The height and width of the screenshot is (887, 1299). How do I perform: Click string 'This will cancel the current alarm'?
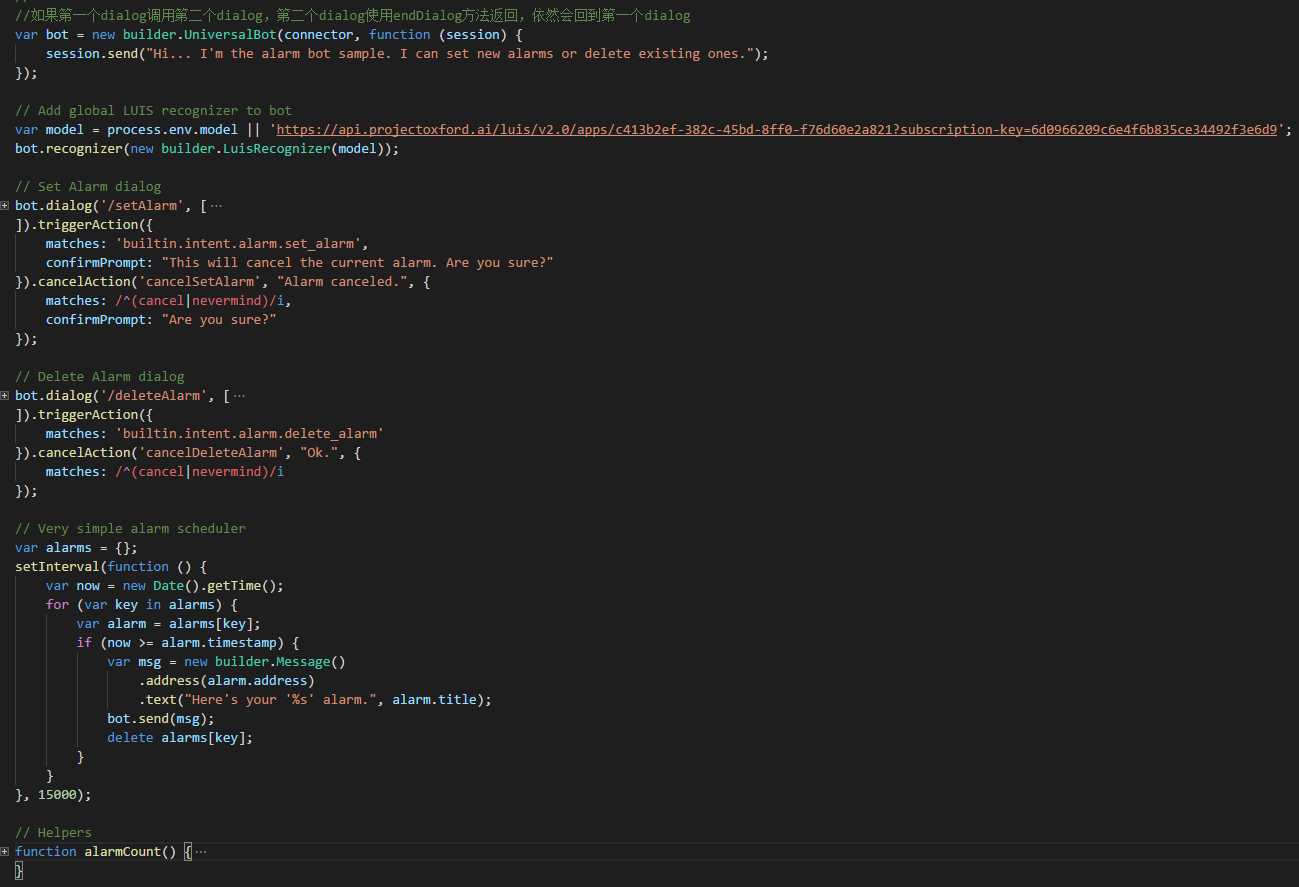tap(358, 263)
